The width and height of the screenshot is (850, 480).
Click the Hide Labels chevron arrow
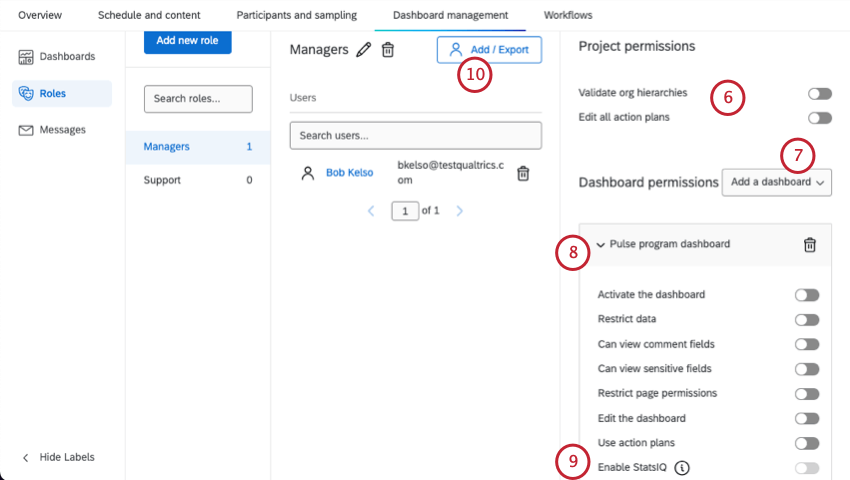[x=25, y=458]
